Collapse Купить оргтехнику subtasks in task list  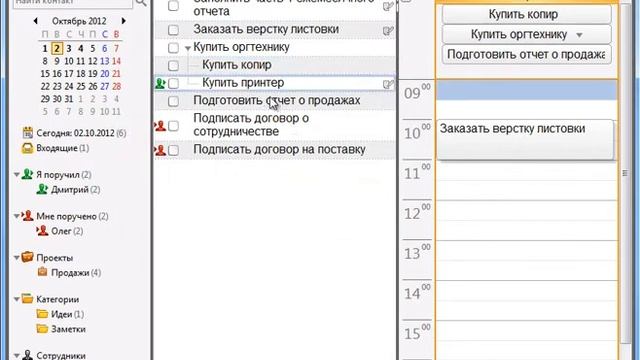(187, 48)
